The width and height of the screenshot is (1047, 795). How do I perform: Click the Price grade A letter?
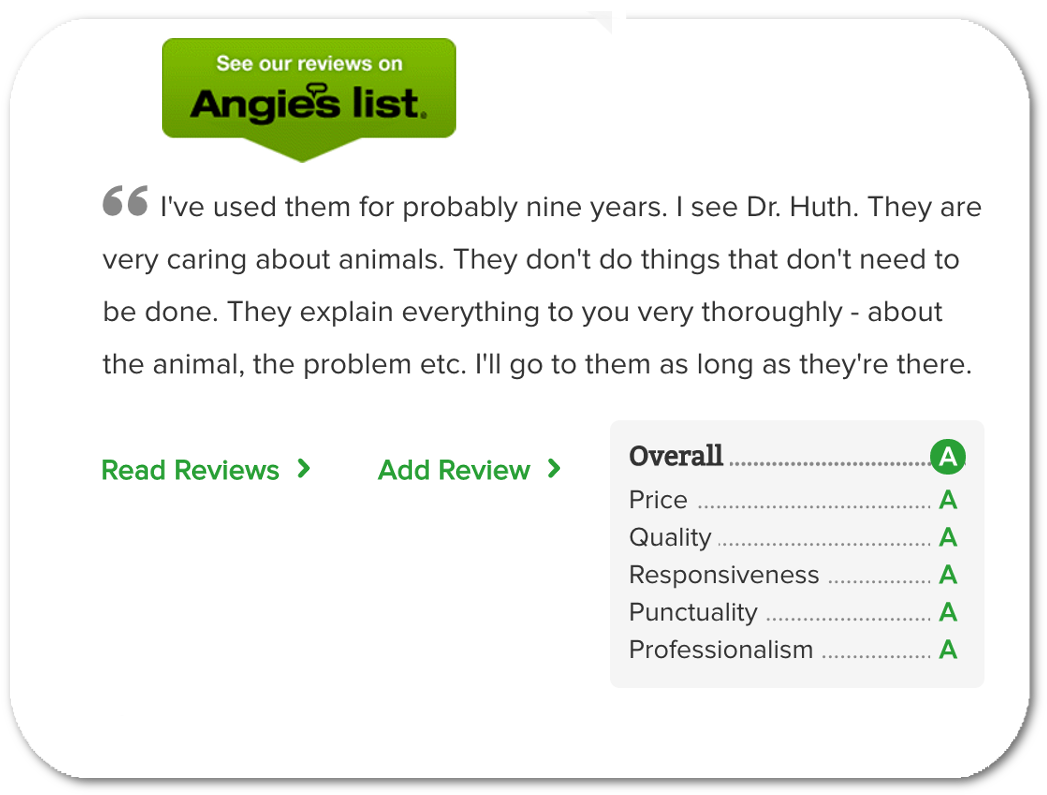pyautogui.click(x=948, y=500)
